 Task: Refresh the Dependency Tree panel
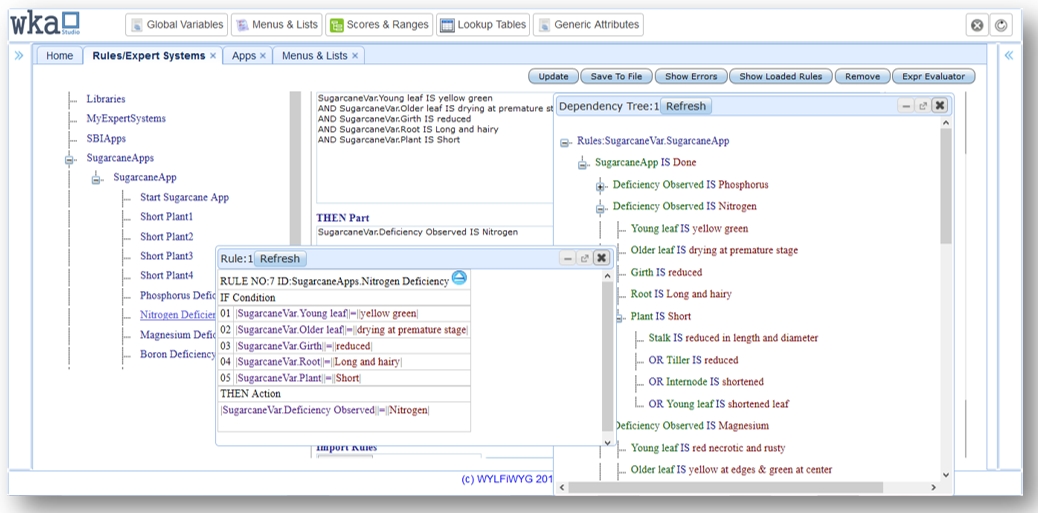pos(685,106)
